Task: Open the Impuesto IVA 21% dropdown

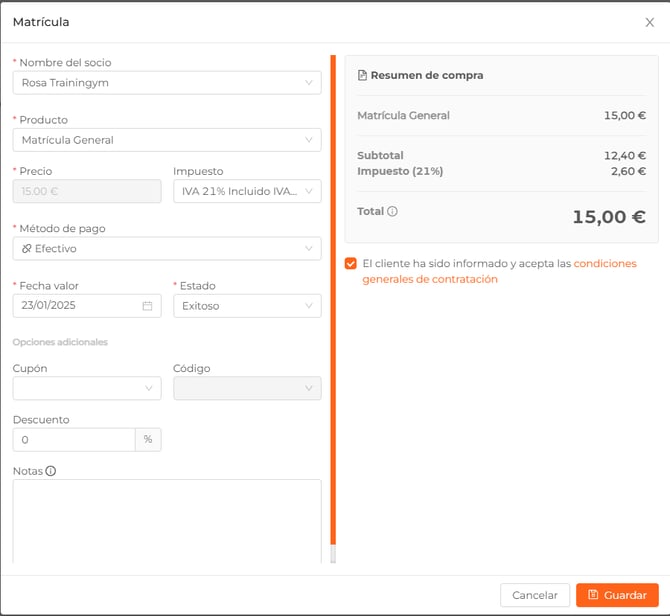Action: pyautogui.click(x=247, y=191)
